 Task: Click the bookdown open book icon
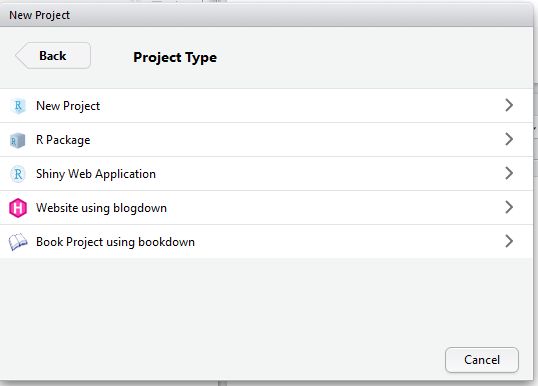click(18, 242)
